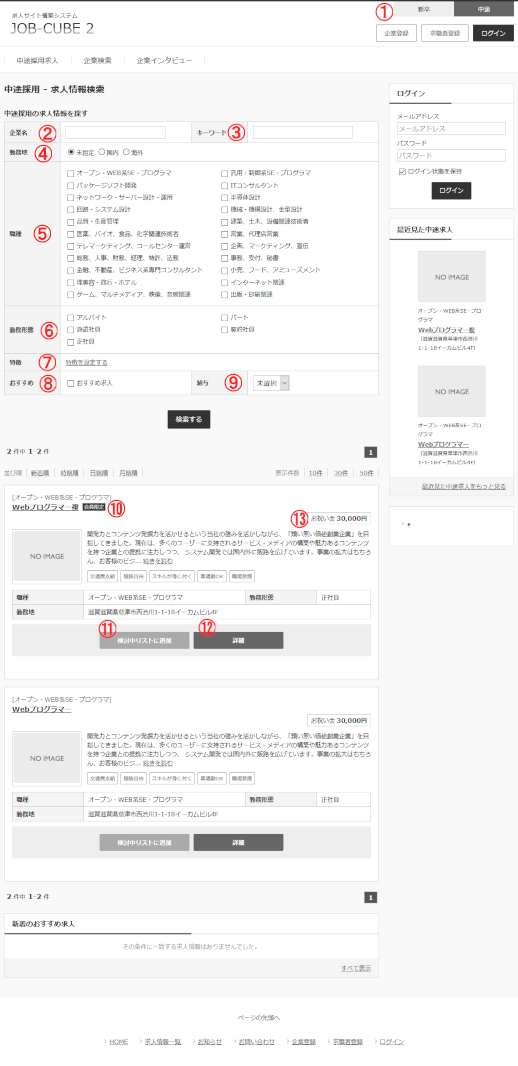Open first NO IMAGE thumbnail in recently viewed jobs
Screen dimensions: 518x1066
451,276
